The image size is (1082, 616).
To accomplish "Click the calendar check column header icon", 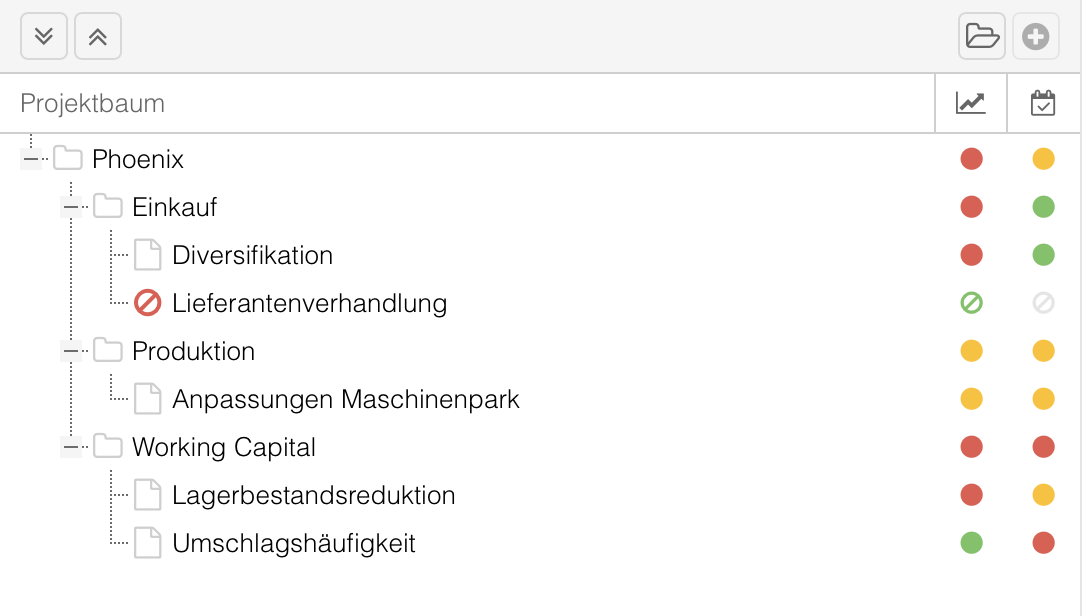I will point(1043,103).
